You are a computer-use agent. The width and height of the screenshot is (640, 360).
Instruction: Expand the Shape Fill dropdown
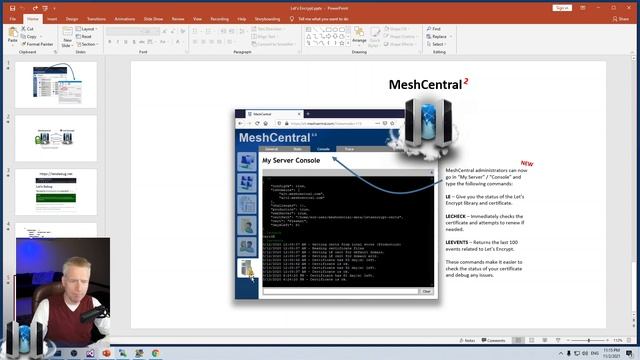(396, 29)
